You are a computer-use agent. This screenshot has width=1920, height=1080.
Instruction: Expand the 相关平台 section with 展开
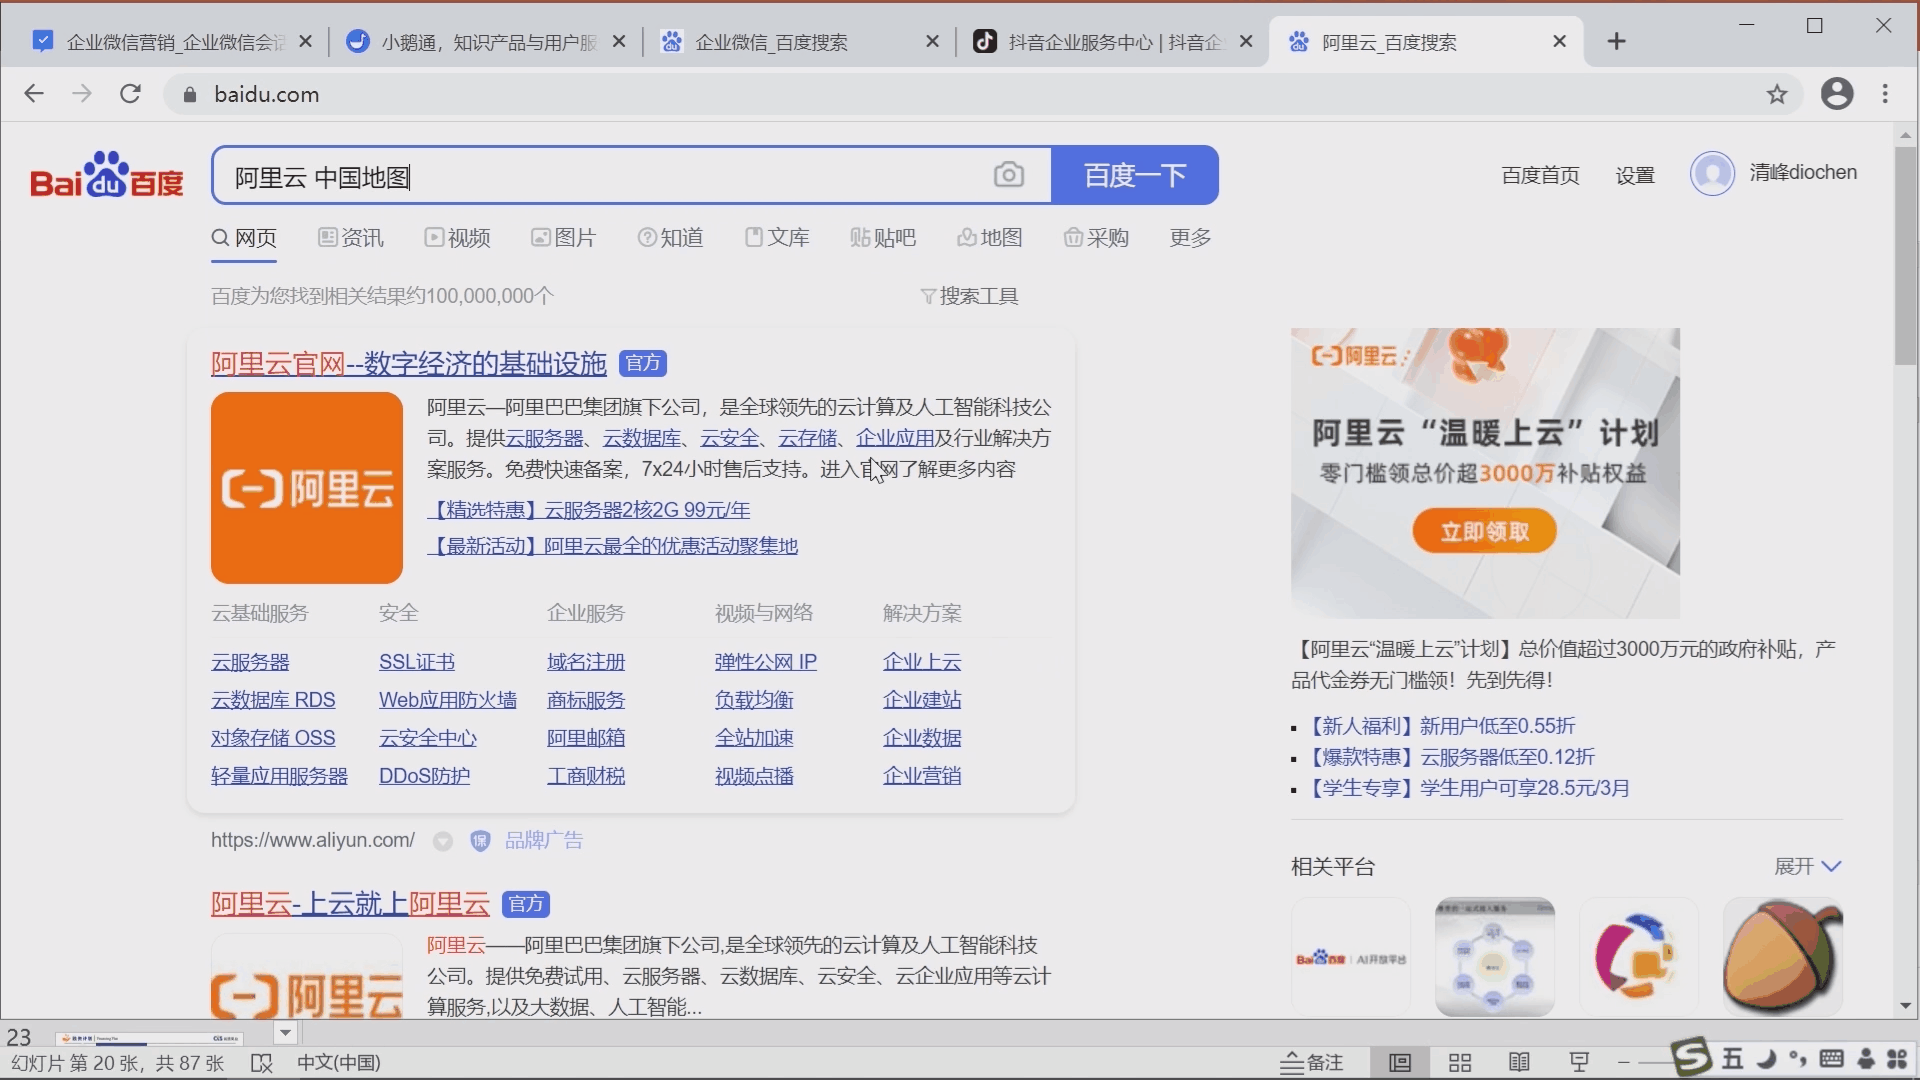coord(1808,866)
